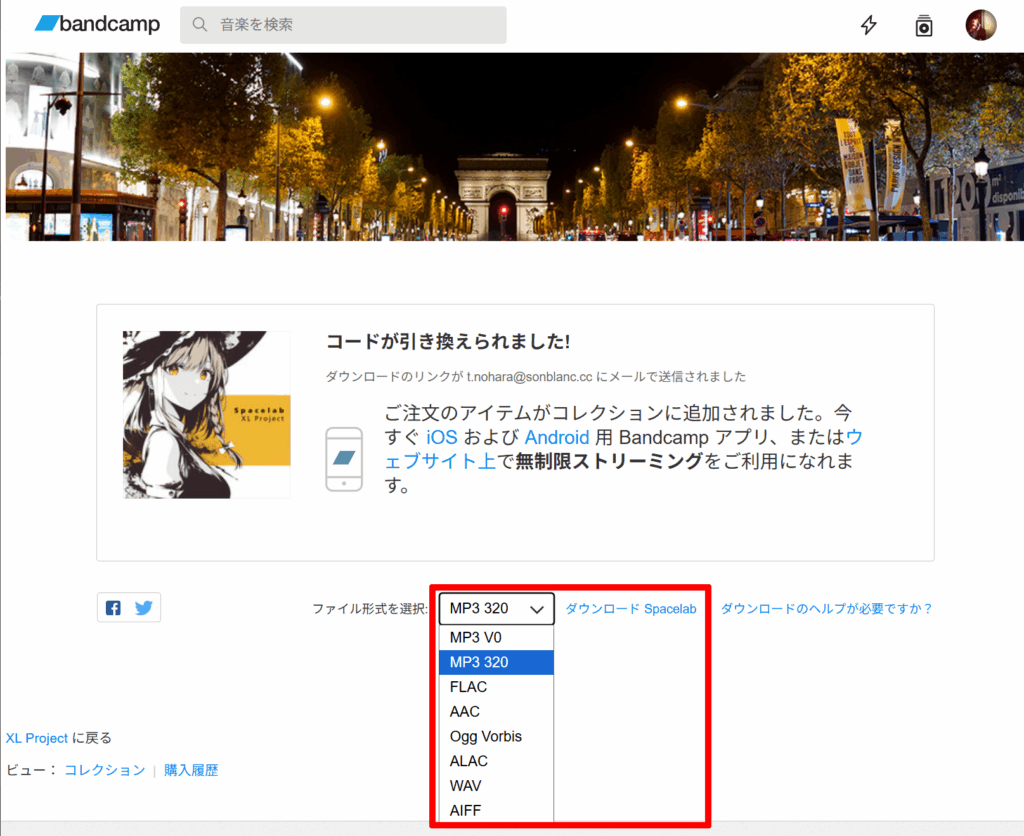
Task: Share via the Facebook icon
Action: tap(113, 608)
